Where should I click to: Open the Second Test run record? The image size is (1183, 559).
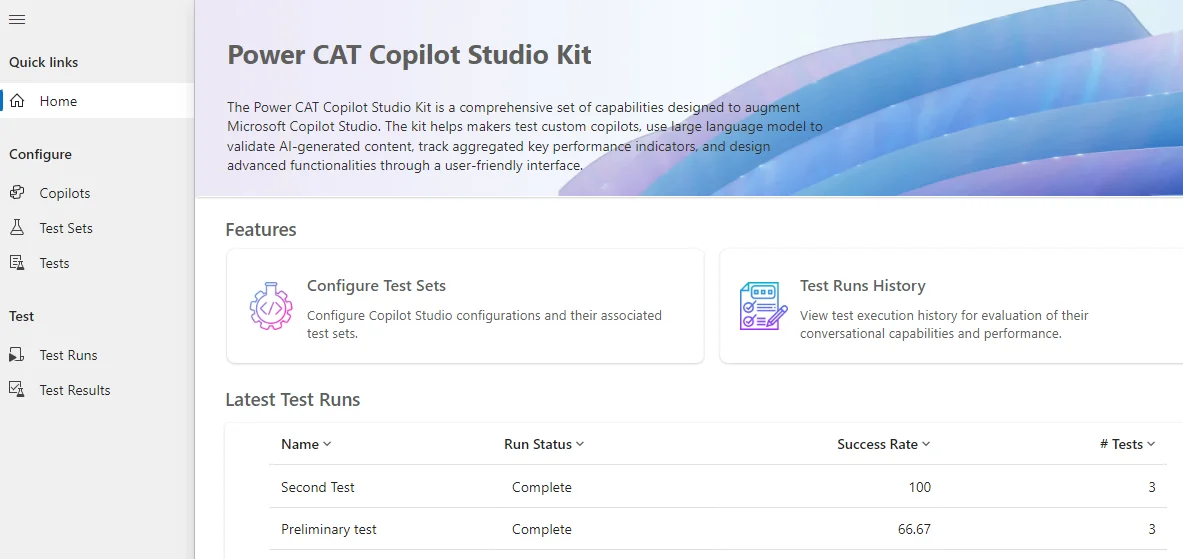coord(318,487)
